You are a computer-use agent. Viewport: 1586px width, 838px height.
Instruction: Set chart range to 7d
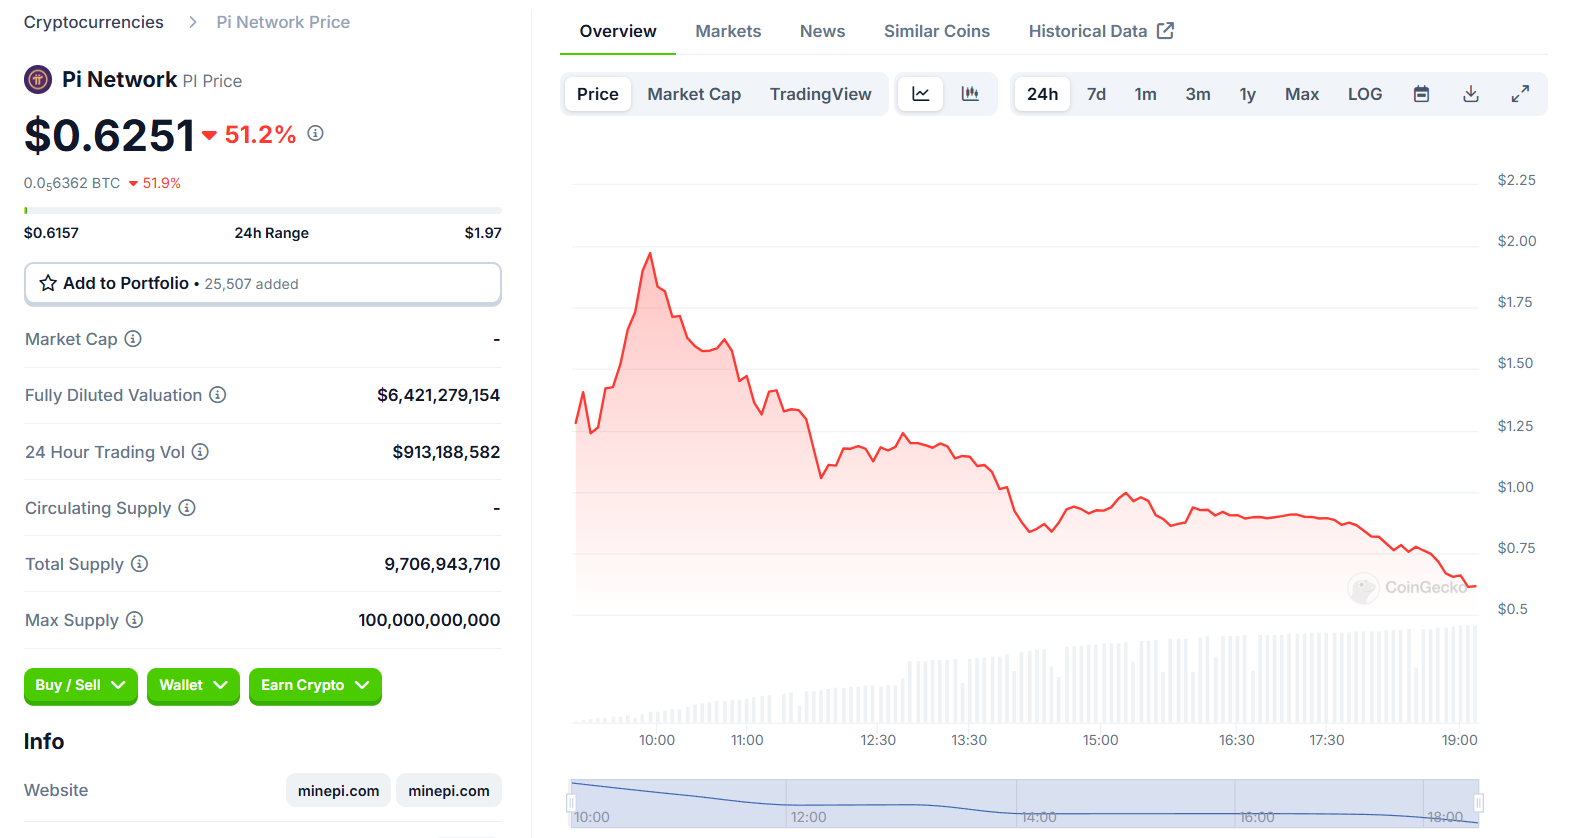point(1096,94)
